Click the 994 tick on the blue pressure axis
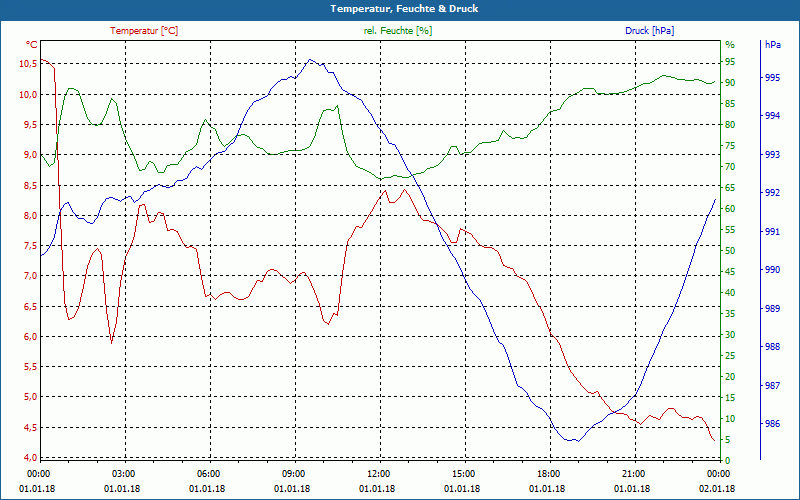Image resolution: width=800 pixels, height=500 pixels. (772, 116)
